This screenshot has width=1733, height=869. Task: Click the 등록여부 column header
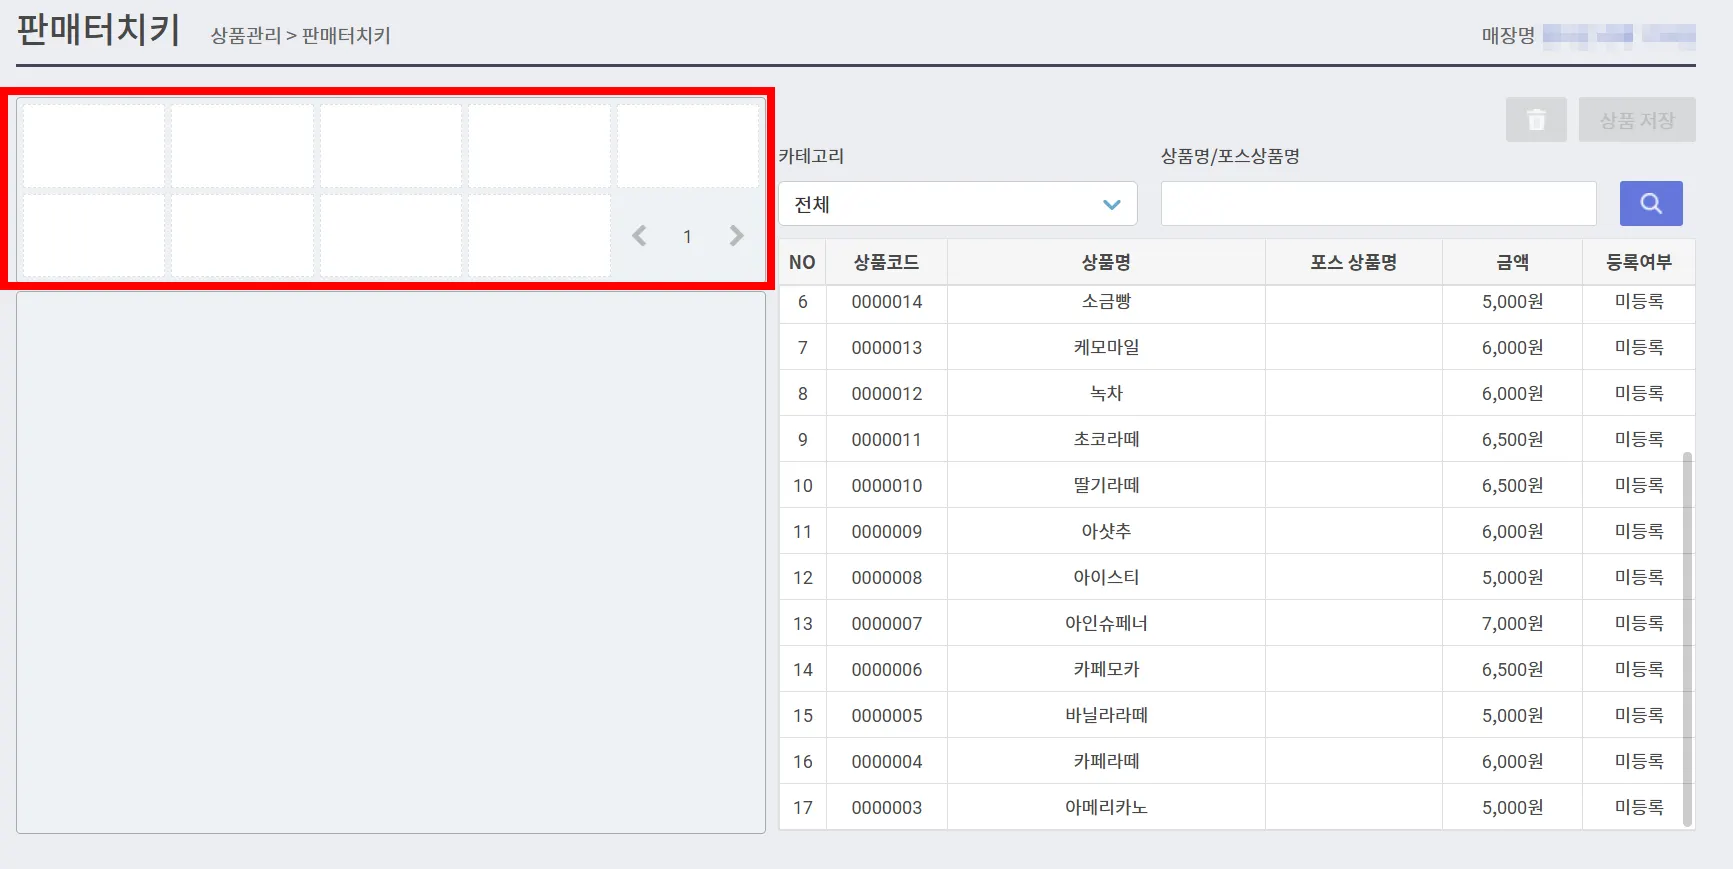1639,262
